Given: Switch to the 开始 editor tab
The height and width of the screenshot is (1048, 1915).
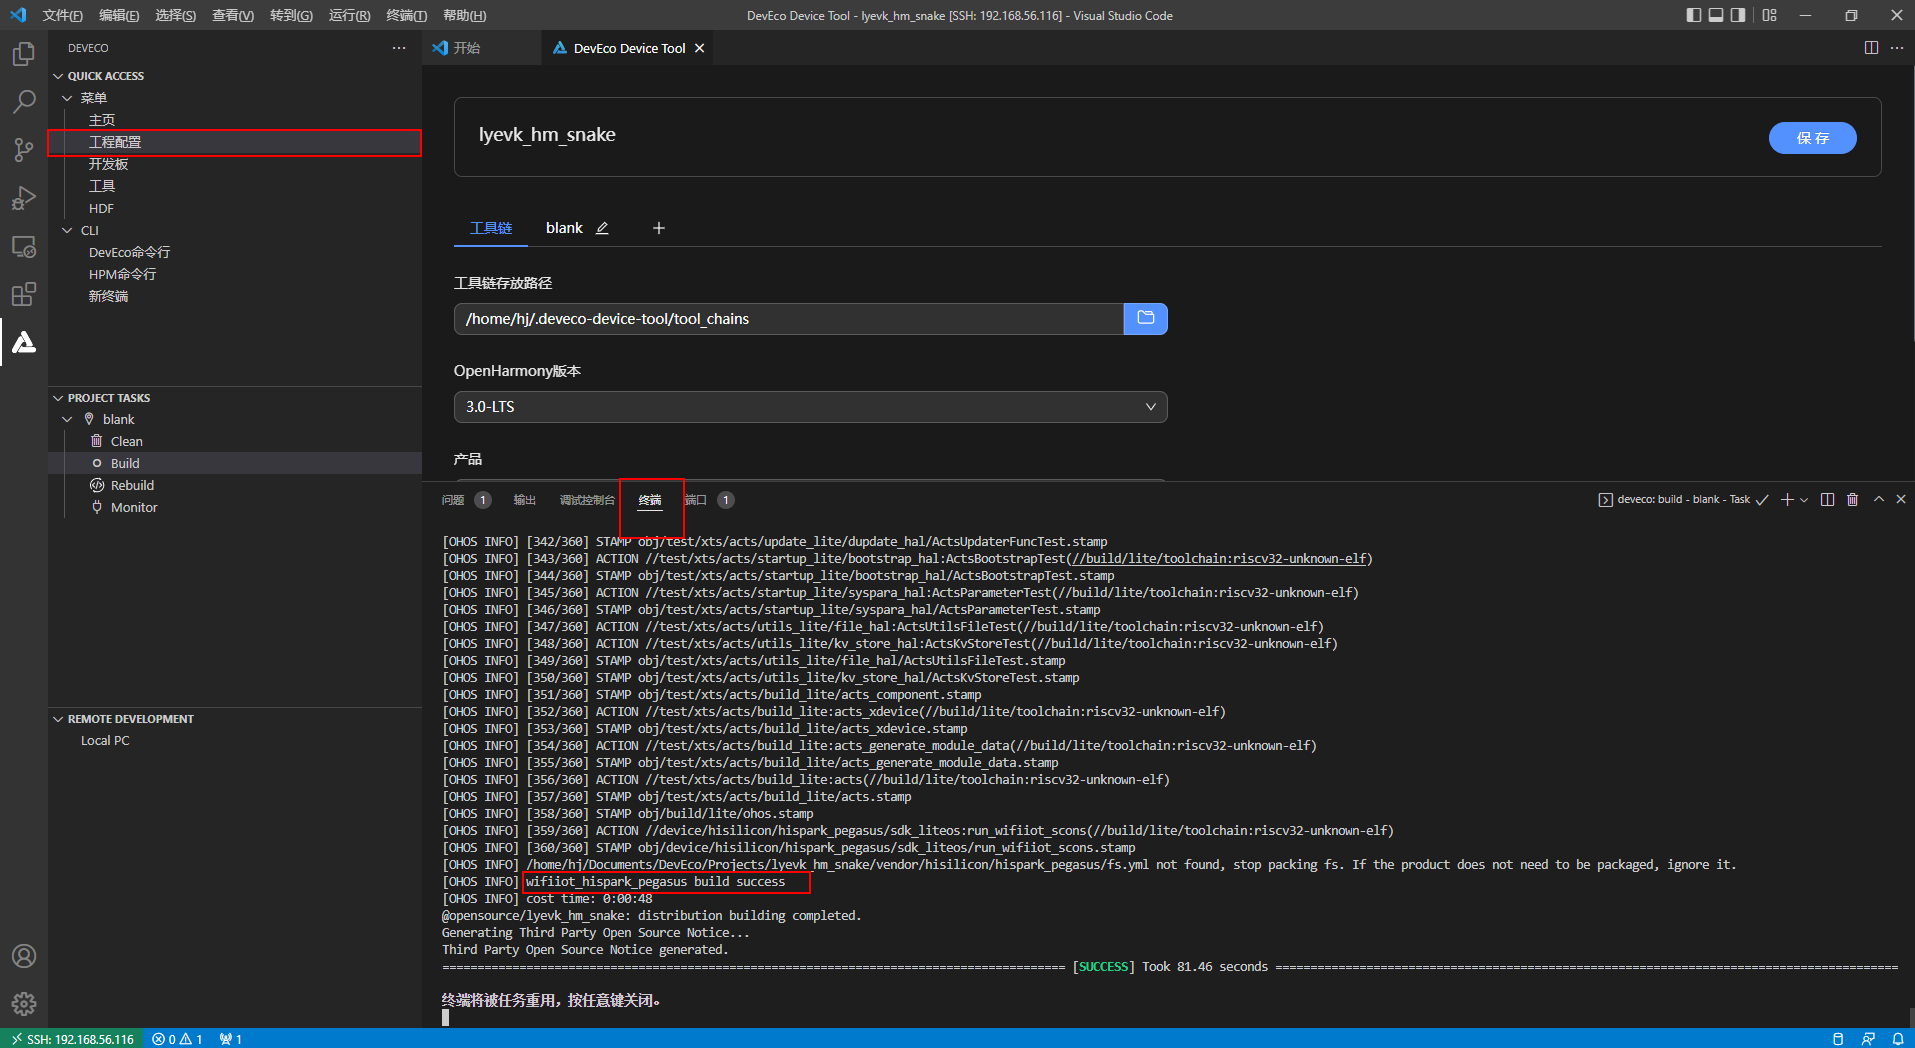Looking at the screenshot, I should point(467,48).
